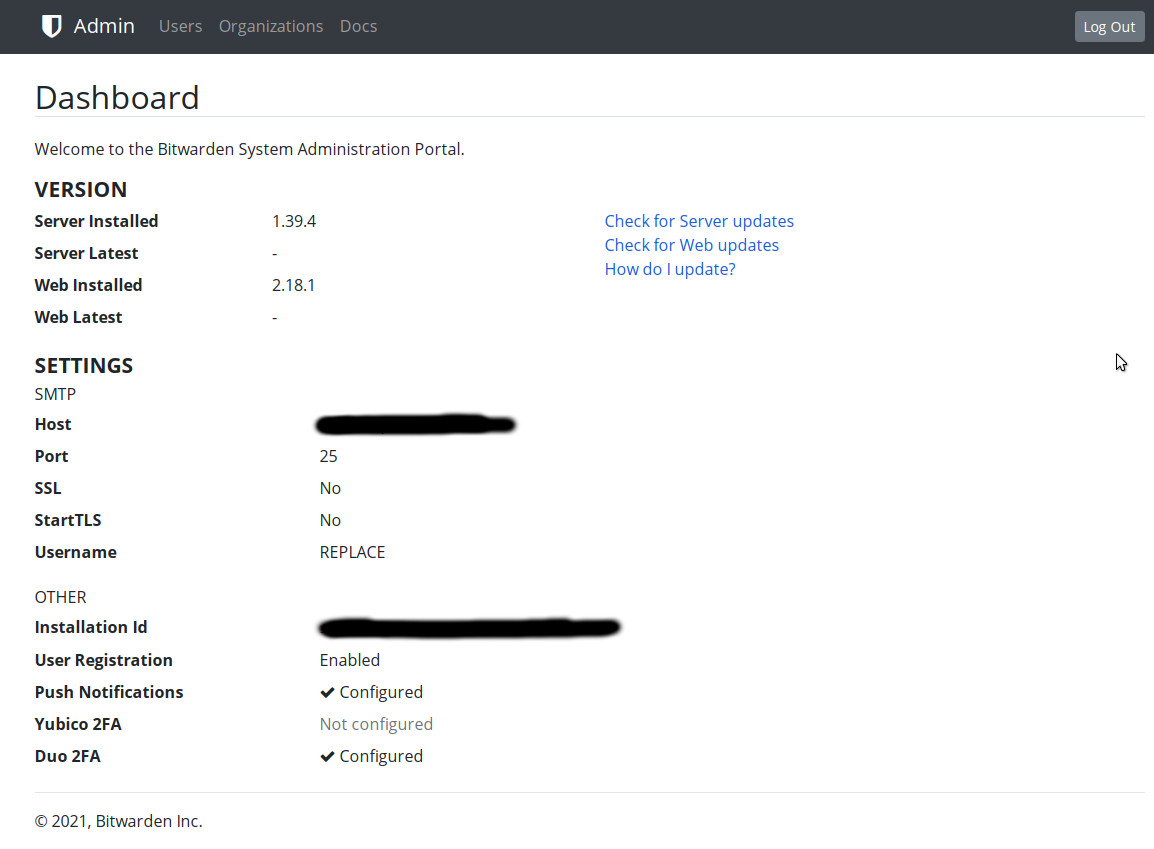Click the Duo 2FA 'Configured' status

click(381, 756)
